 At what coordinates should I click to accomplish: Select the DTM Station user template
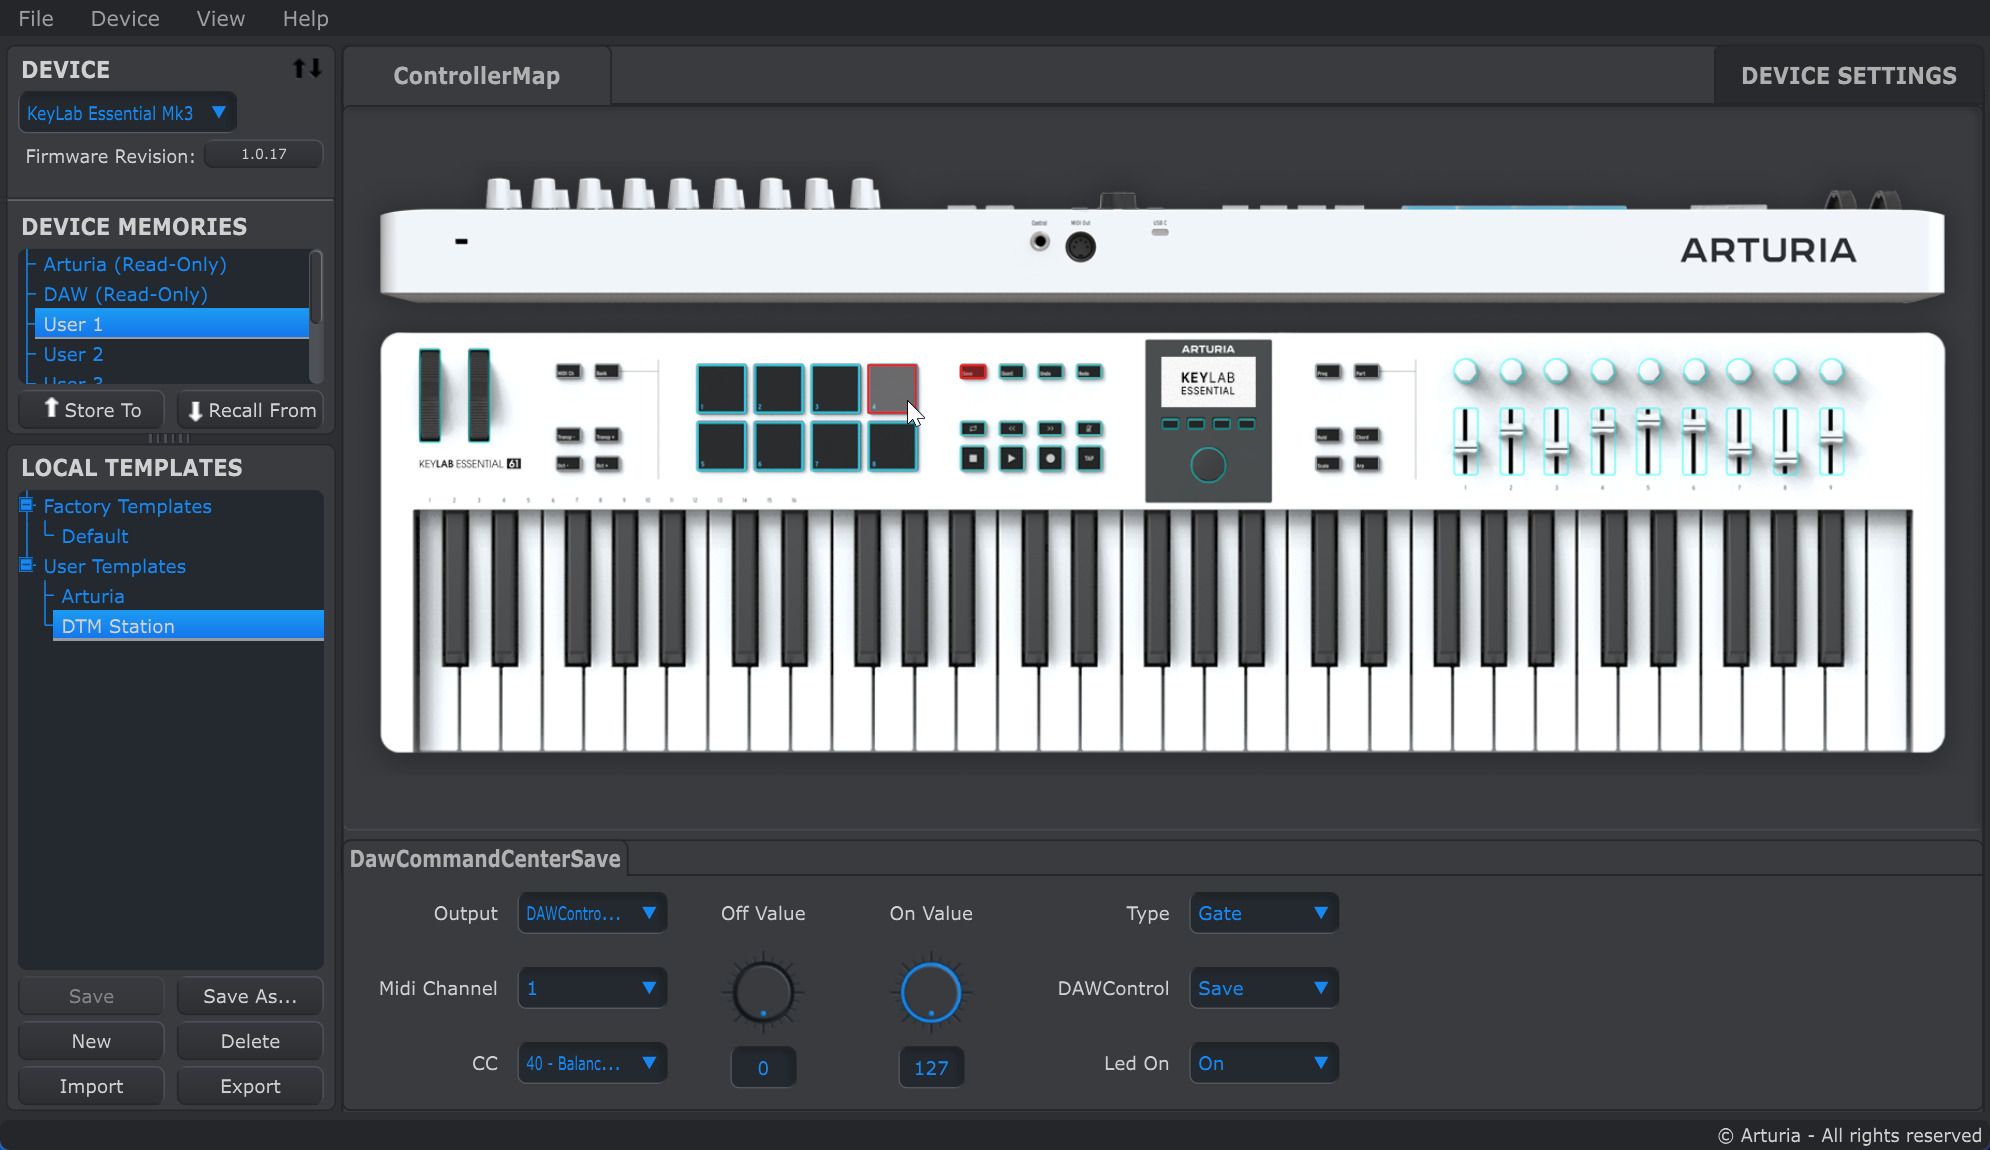(x=188, y=626)
